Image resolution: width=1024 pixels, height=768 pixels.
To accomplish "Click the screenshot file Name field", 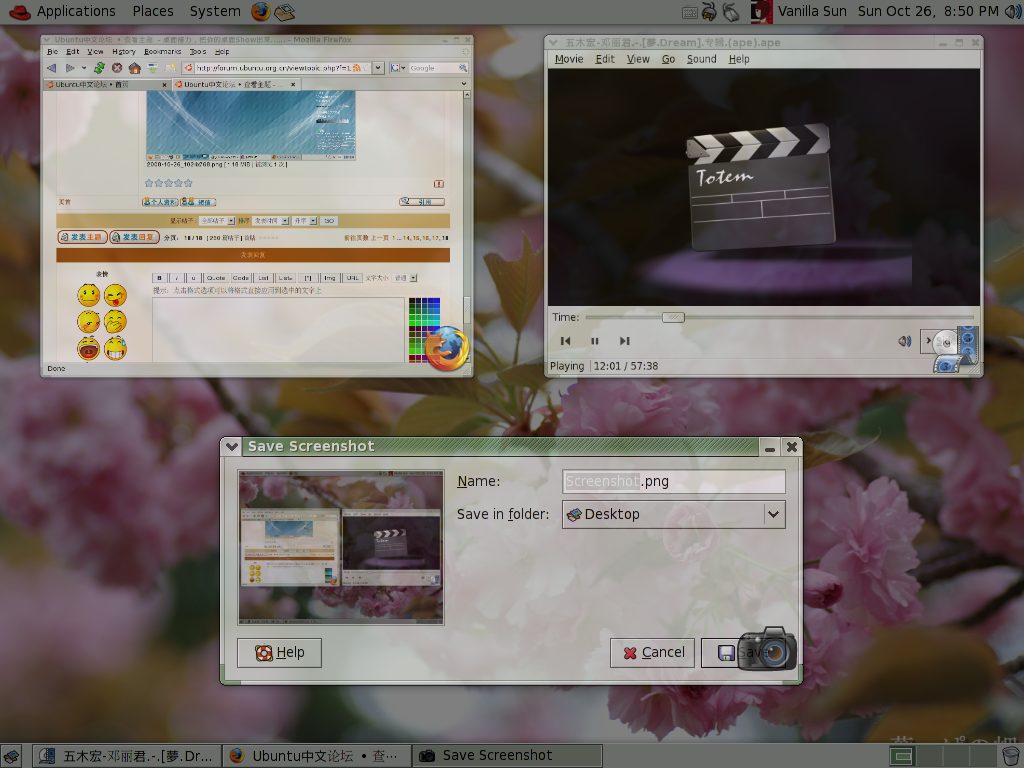I will coord(673,481).
